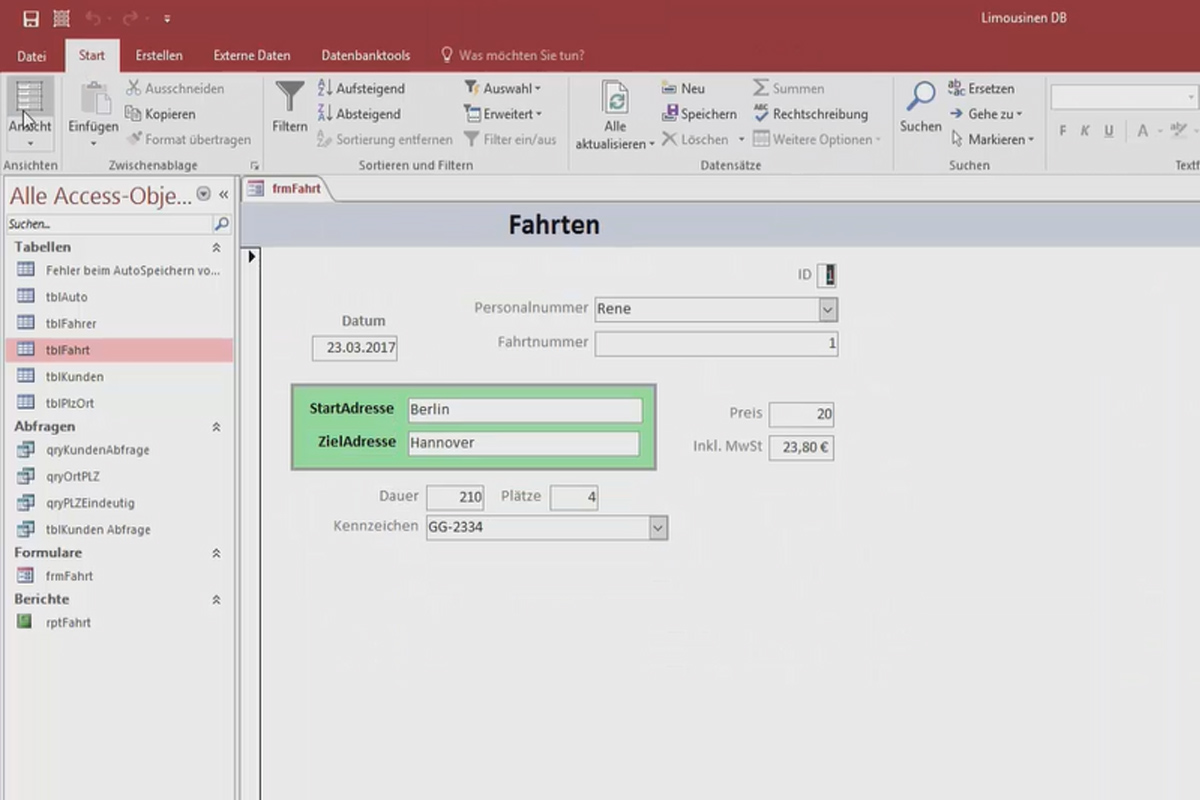The width and height of the screenshot is (1200, 800).
Task: Collapse the Abfragen group
Action: pyautogui.click(x=216, y=427)
